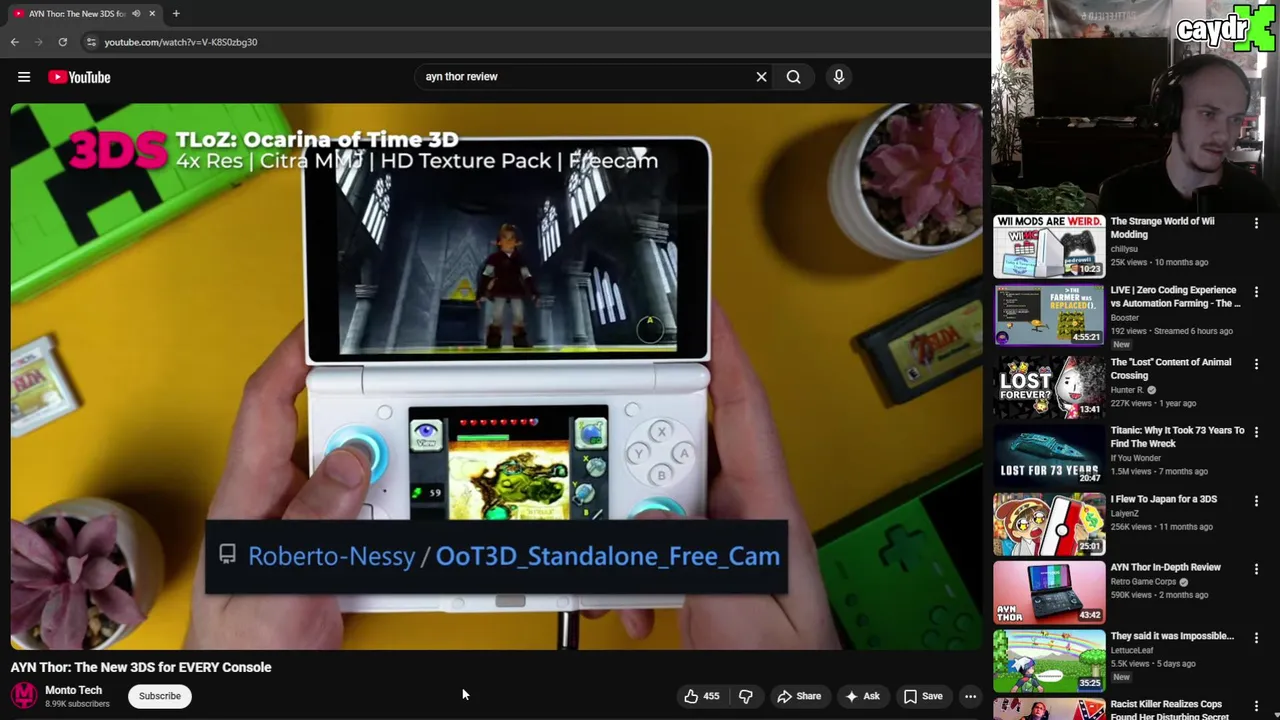
Task: Open options menu for 'Racist Killer Realizes' video
Action: point(1256,706)
